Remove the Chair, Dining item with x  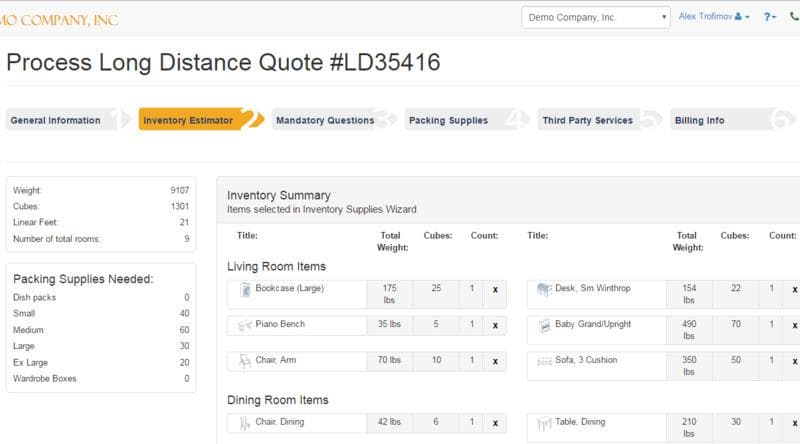click(495, 423)
